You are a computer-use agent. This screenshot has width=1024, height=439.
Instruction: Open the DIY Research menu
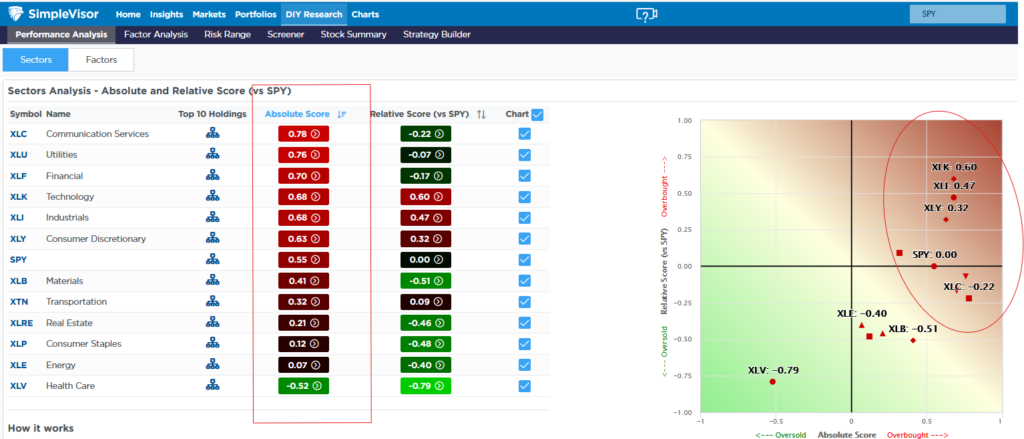pos(315,15)
